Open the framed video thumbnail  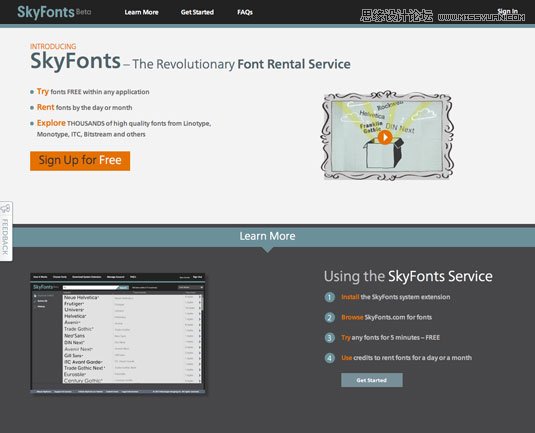tap(387, 135)
